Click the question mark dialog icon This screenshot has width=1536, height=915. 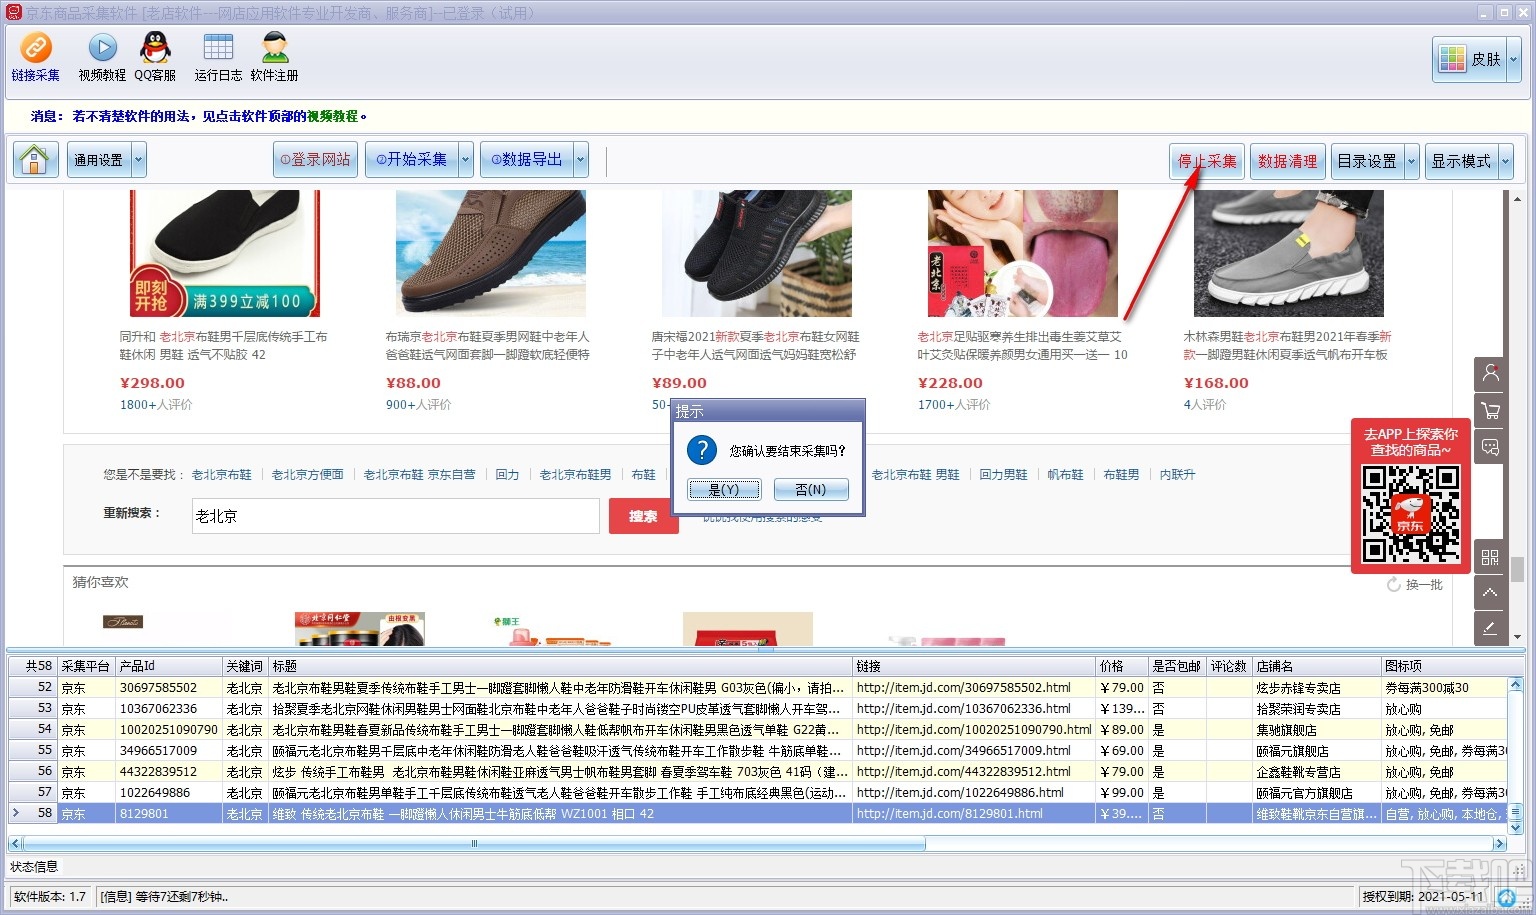(x=702, y=450)
